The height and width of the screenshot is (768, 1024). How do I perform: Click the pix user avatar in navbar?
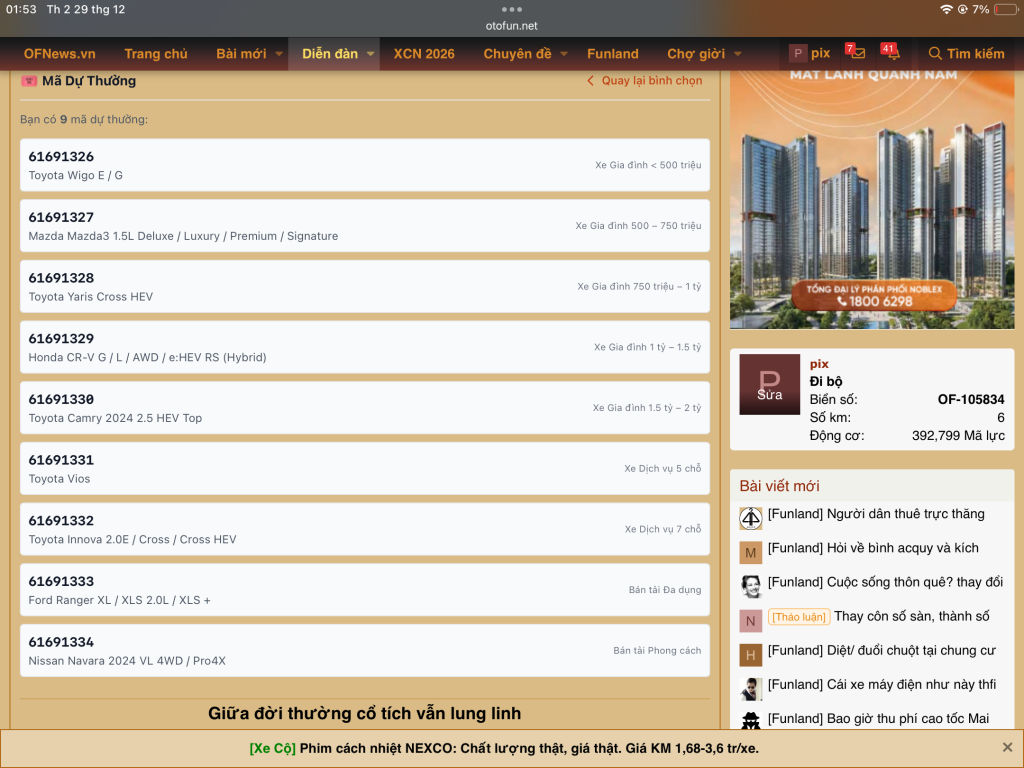(x=798, y=54)
